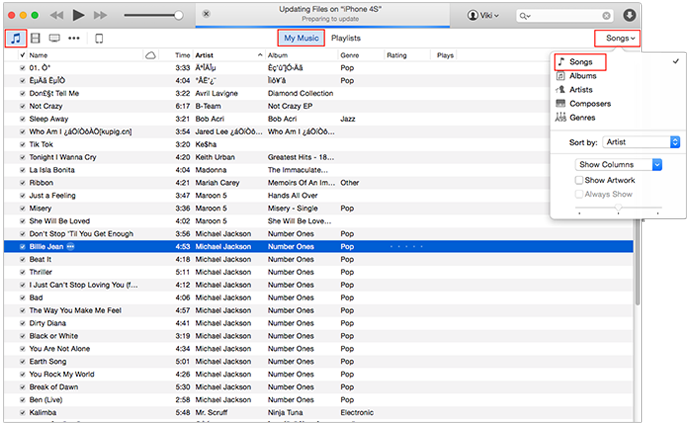
Task: Click the album cell Ninja Tuna
Action: coord(285,413)
